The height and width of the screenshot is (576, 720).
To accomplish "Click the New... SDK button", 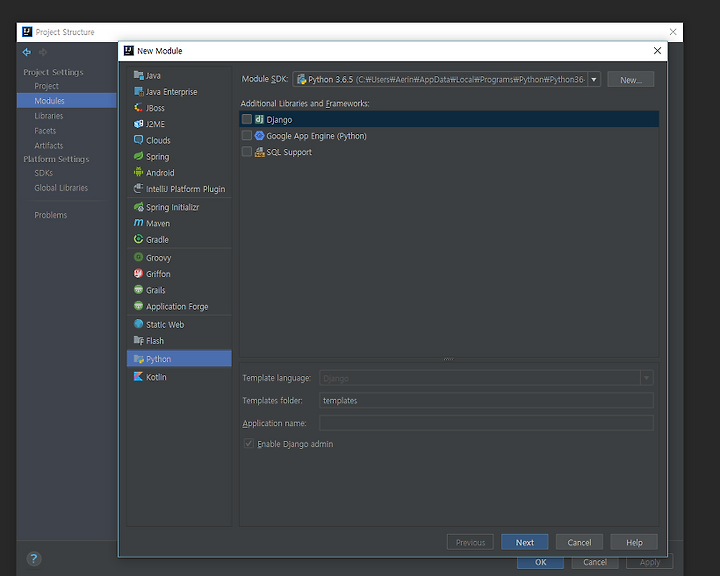I will (x=630, y=79).
